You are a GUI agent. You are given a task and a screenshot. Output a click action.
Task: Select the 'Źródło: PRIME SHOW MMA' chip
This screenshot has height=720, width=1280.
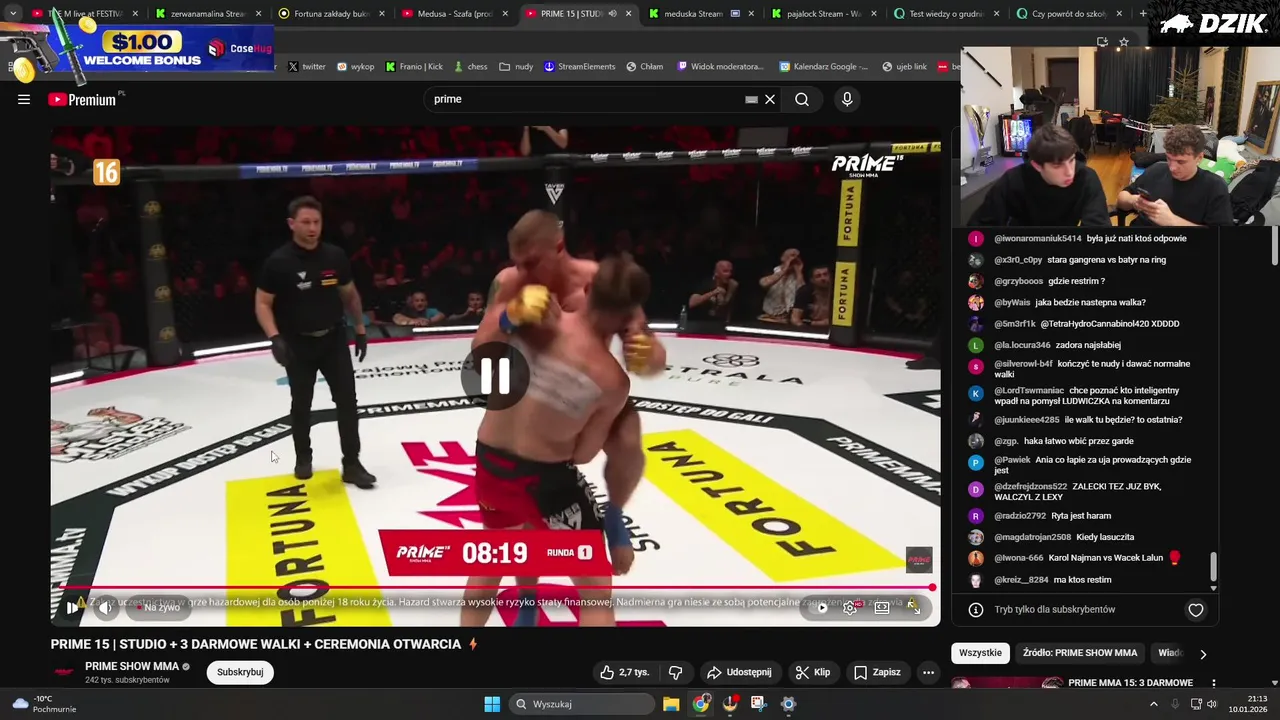click(1080, 653)
